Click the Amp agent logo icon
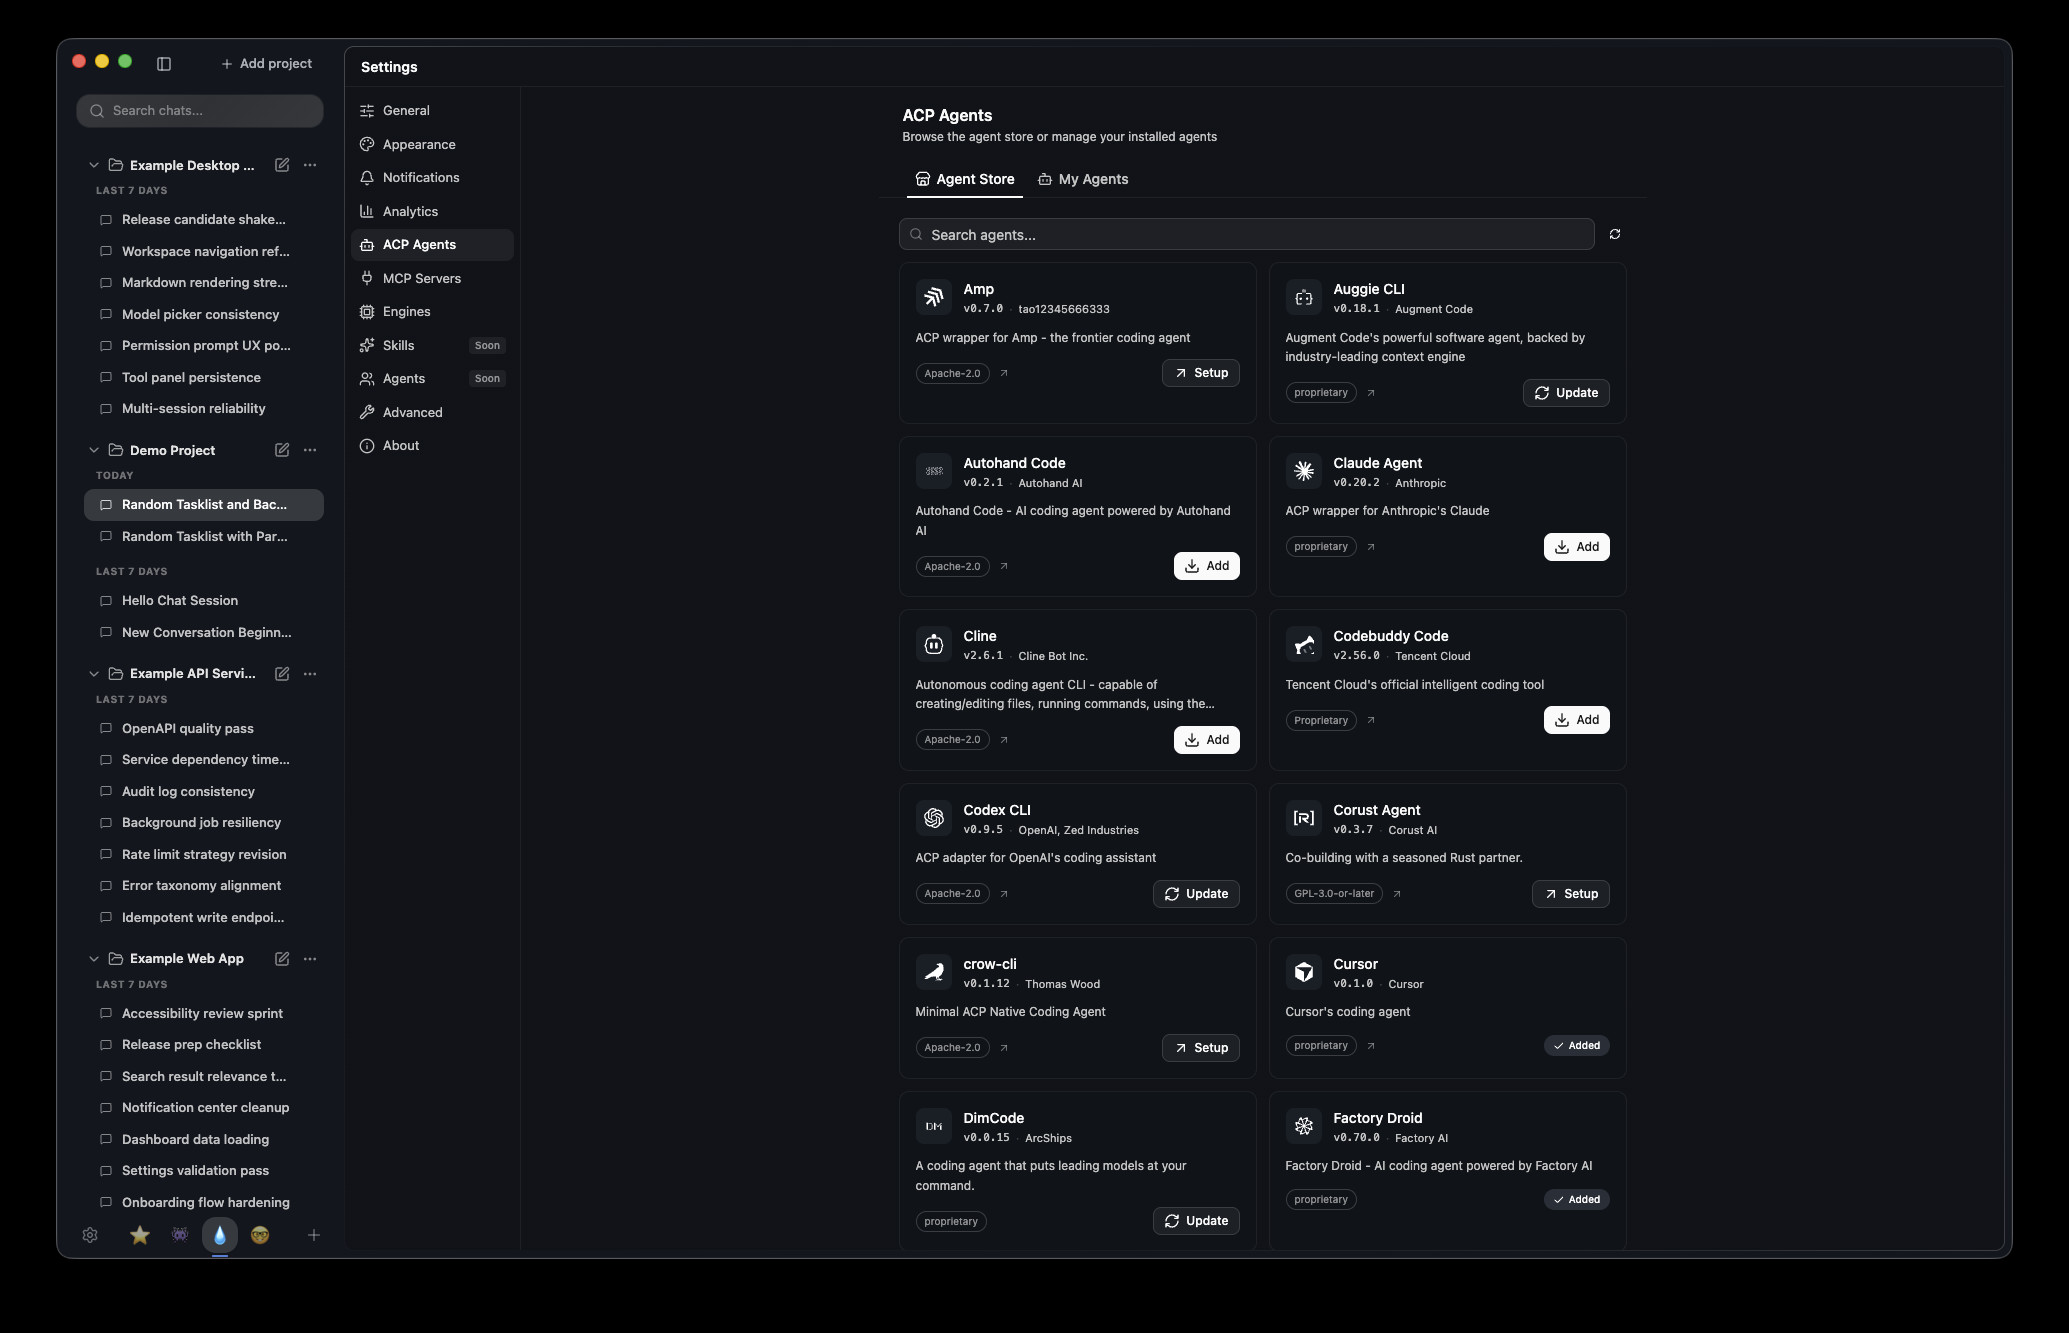Screen dimensions: 2069x1333 [934, 297]
